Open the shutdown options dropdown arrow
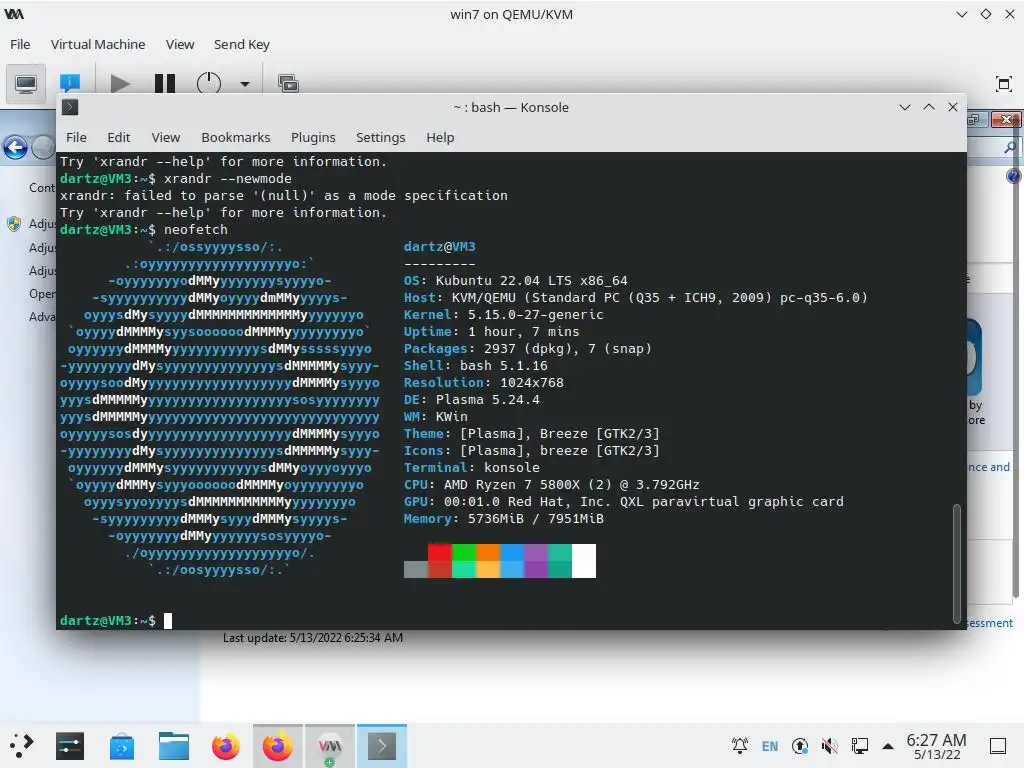The width and height of the screenshot is (1024, 768). pos(245,84)
